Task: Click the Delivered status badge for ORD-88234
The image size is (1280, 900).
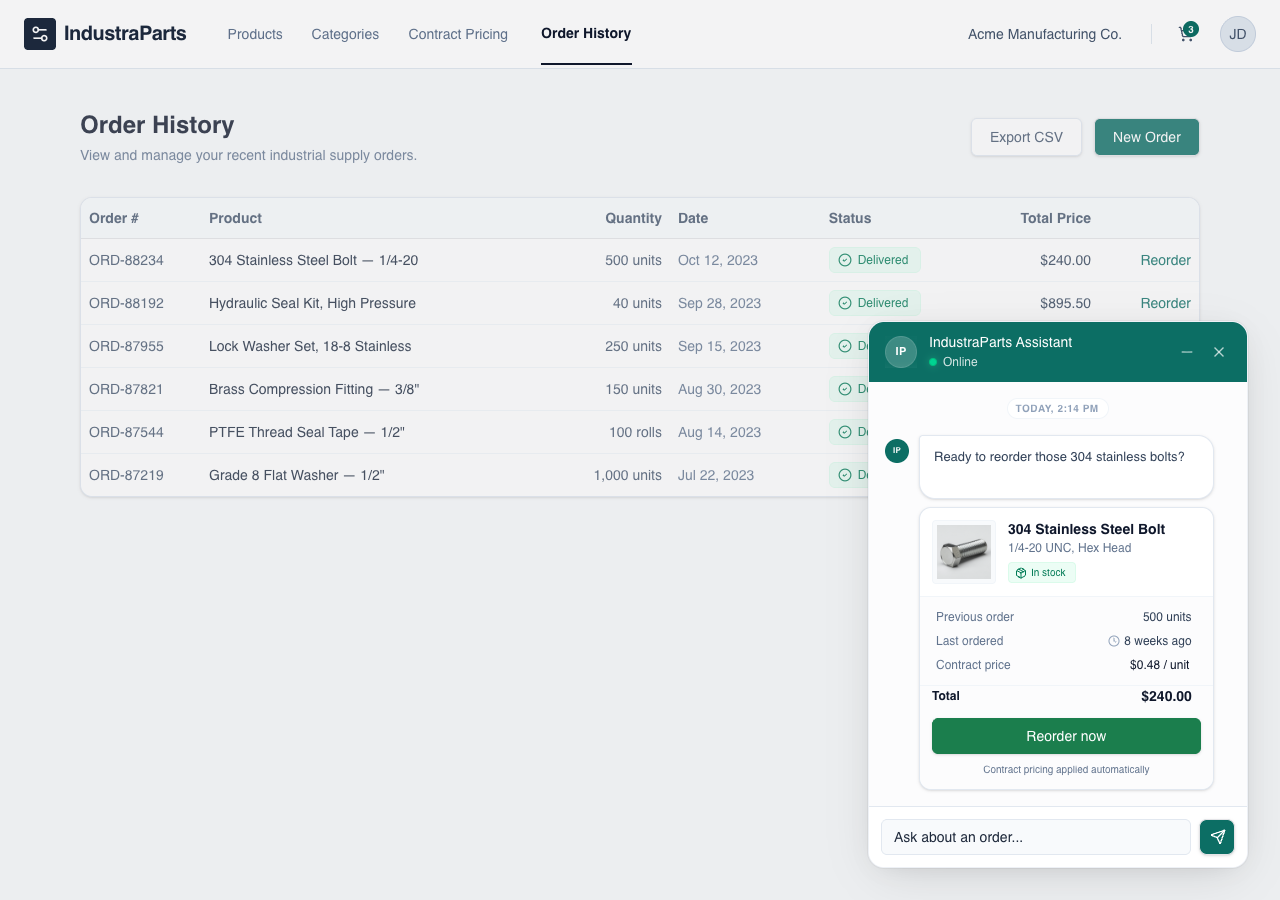Action: (x=875, y=260)
